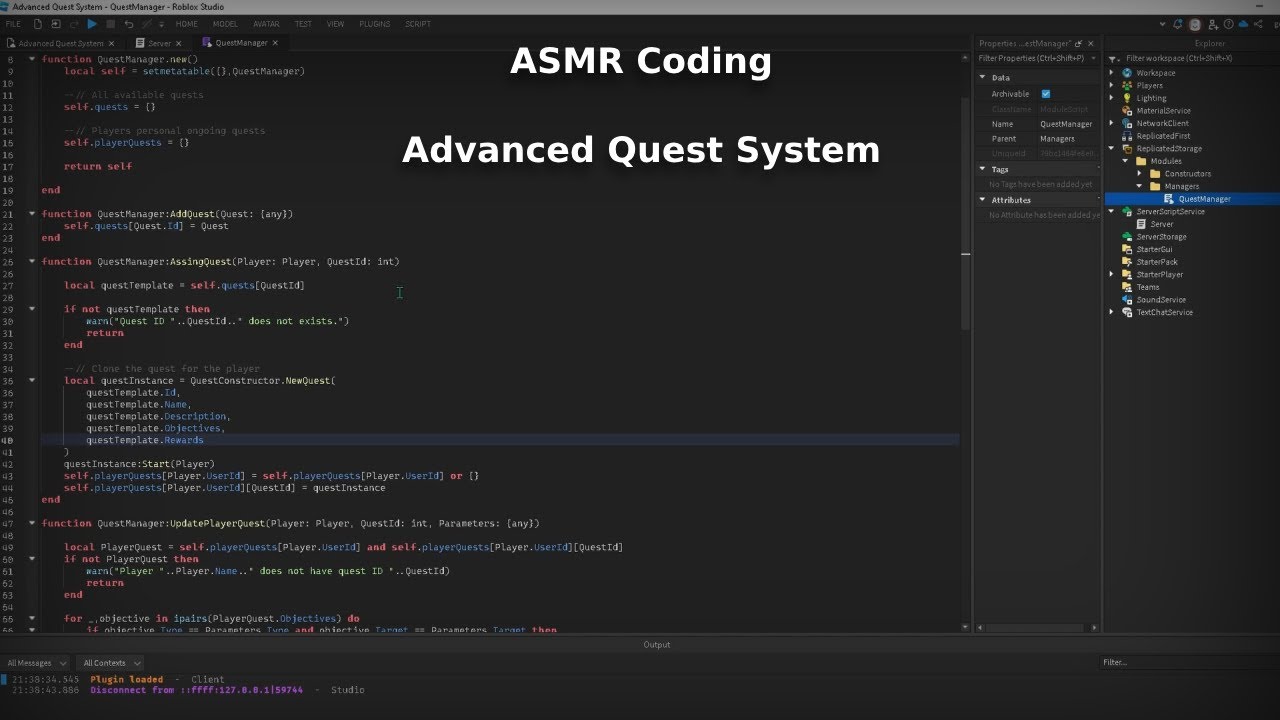Close the QuestManager script tab
Screen dimensions: 1280x720
coord(275,43)
